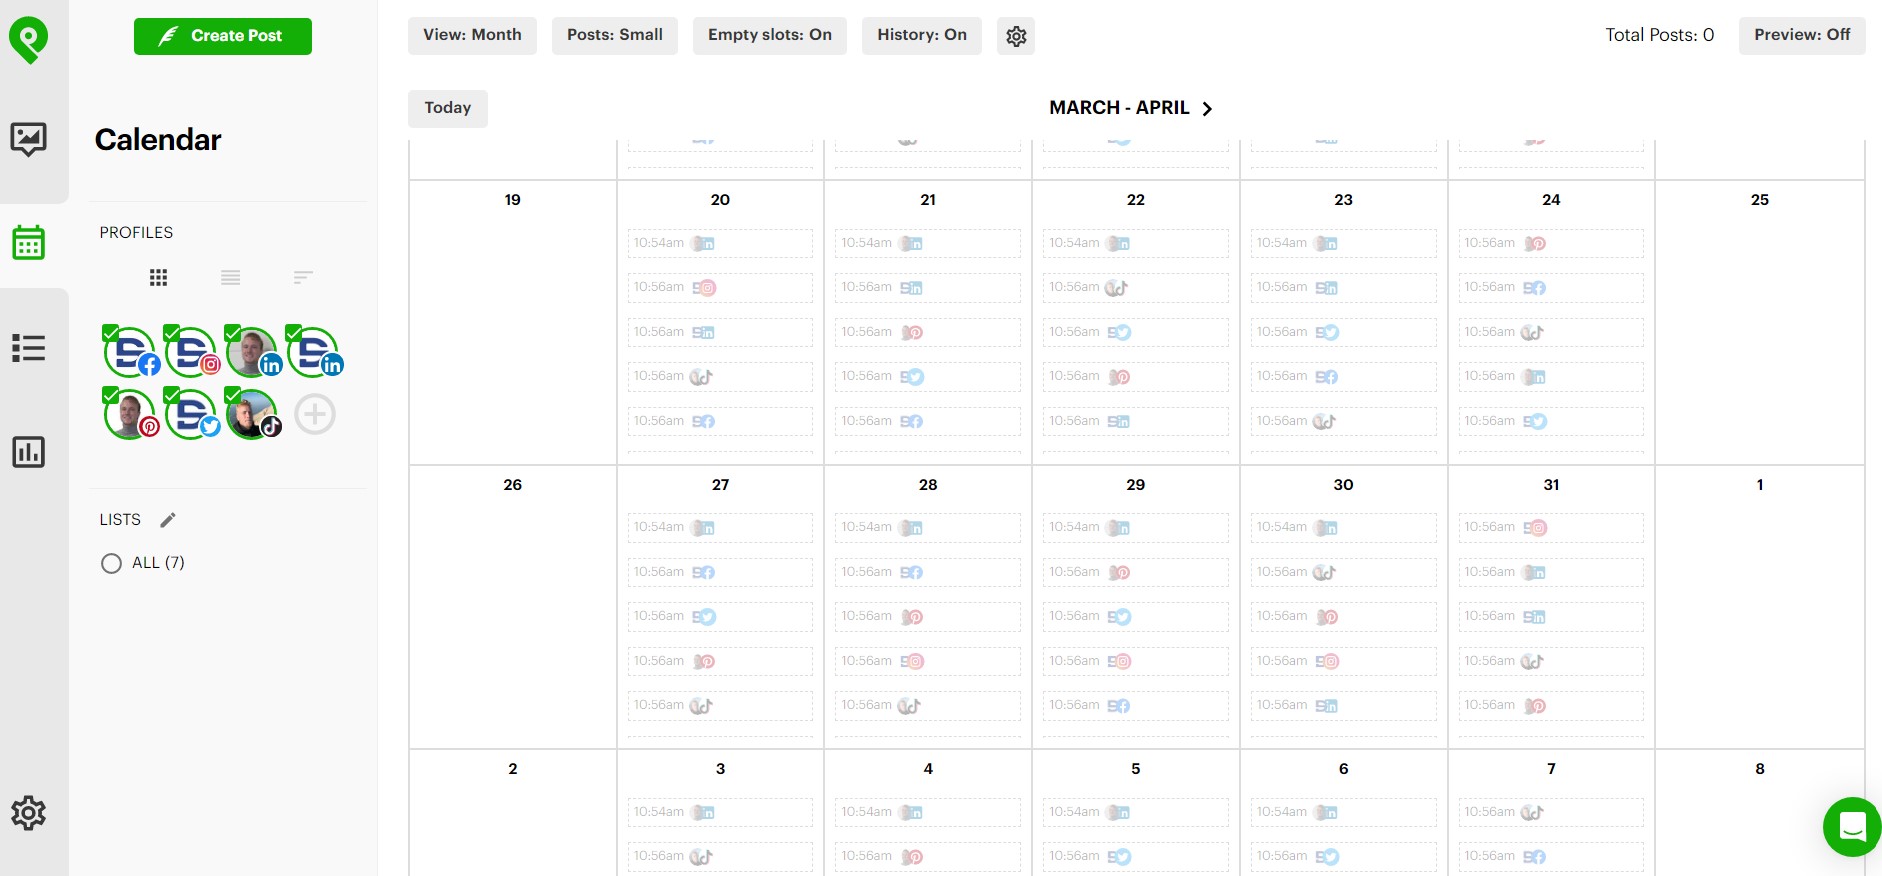This screenshot has width=1882, height=876.
Task: Show profiles as sorted list icon
Action: (x=303, y=278)
